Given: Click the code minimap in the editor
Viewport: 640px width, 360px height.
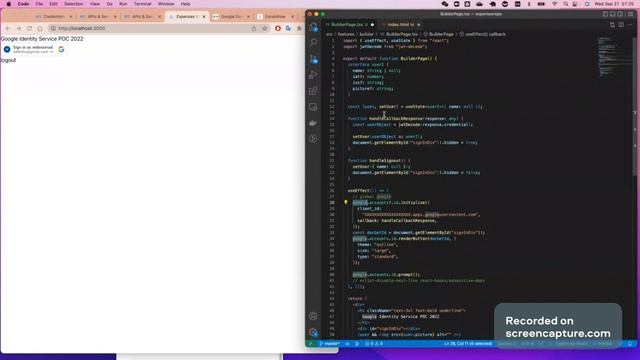Looking at the screenshot, I should (614, 57).
